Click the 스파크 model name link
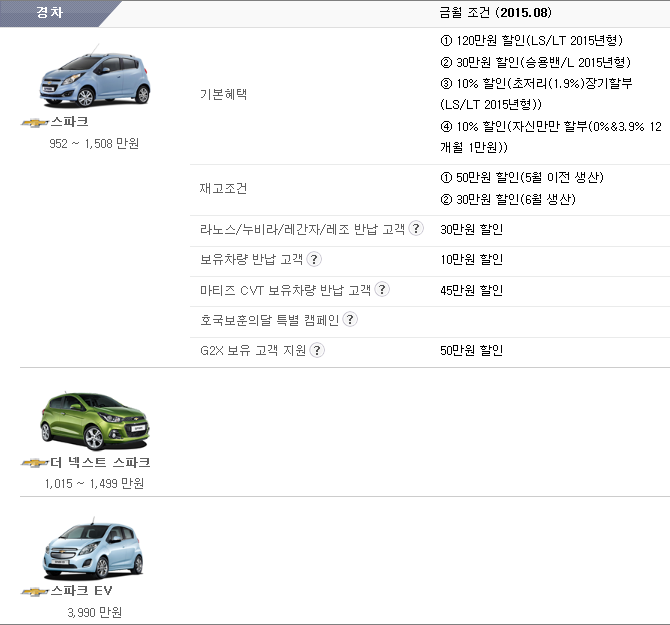670x625 pixels. coord(70,122)
